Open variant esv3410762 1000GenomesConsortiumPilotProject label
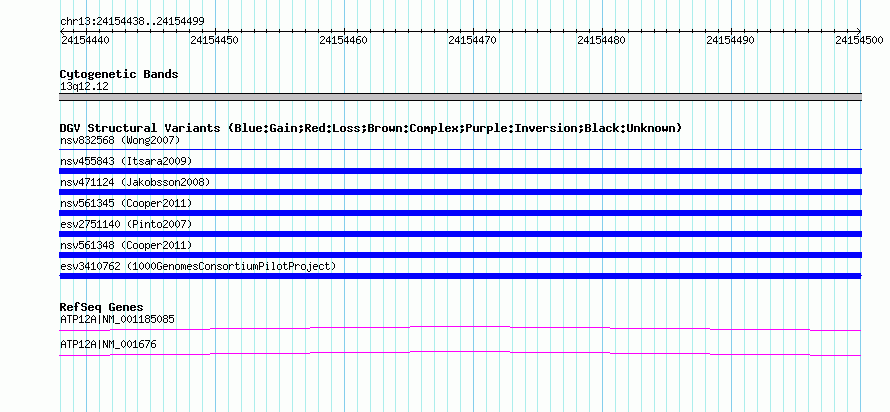This screenshot has height=412, width=890. coord(198,266)
